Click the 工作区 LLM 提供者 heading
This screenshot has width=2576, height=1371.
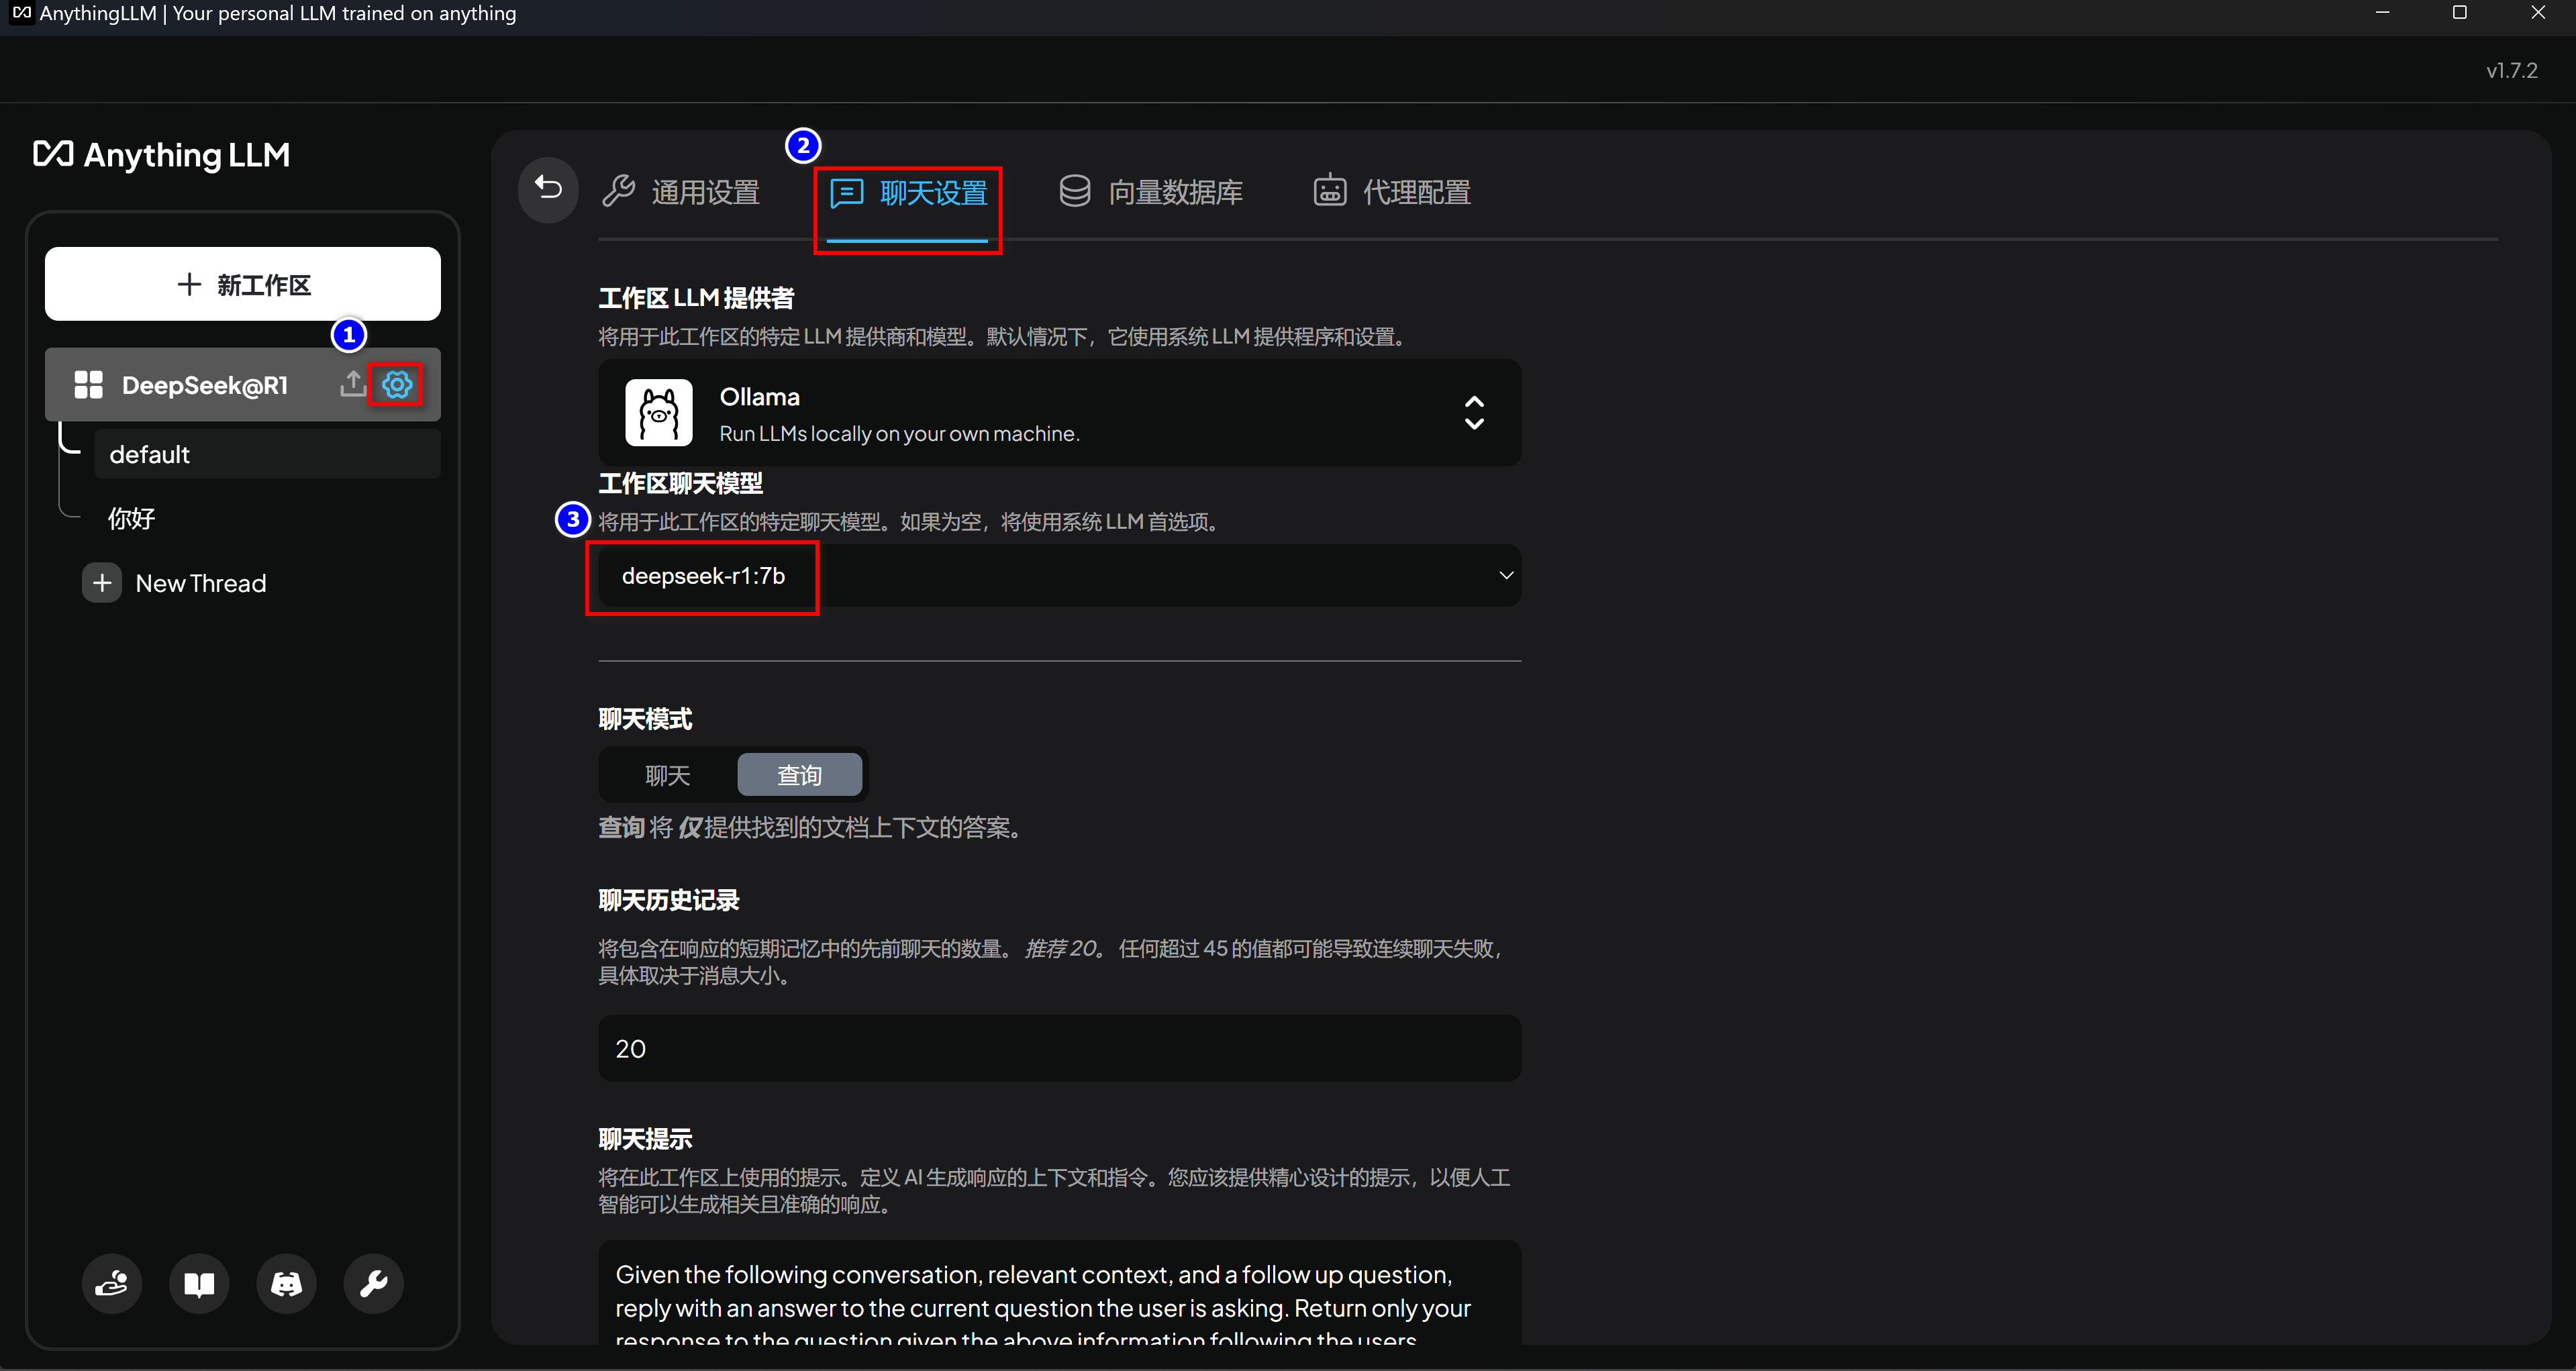696,298
